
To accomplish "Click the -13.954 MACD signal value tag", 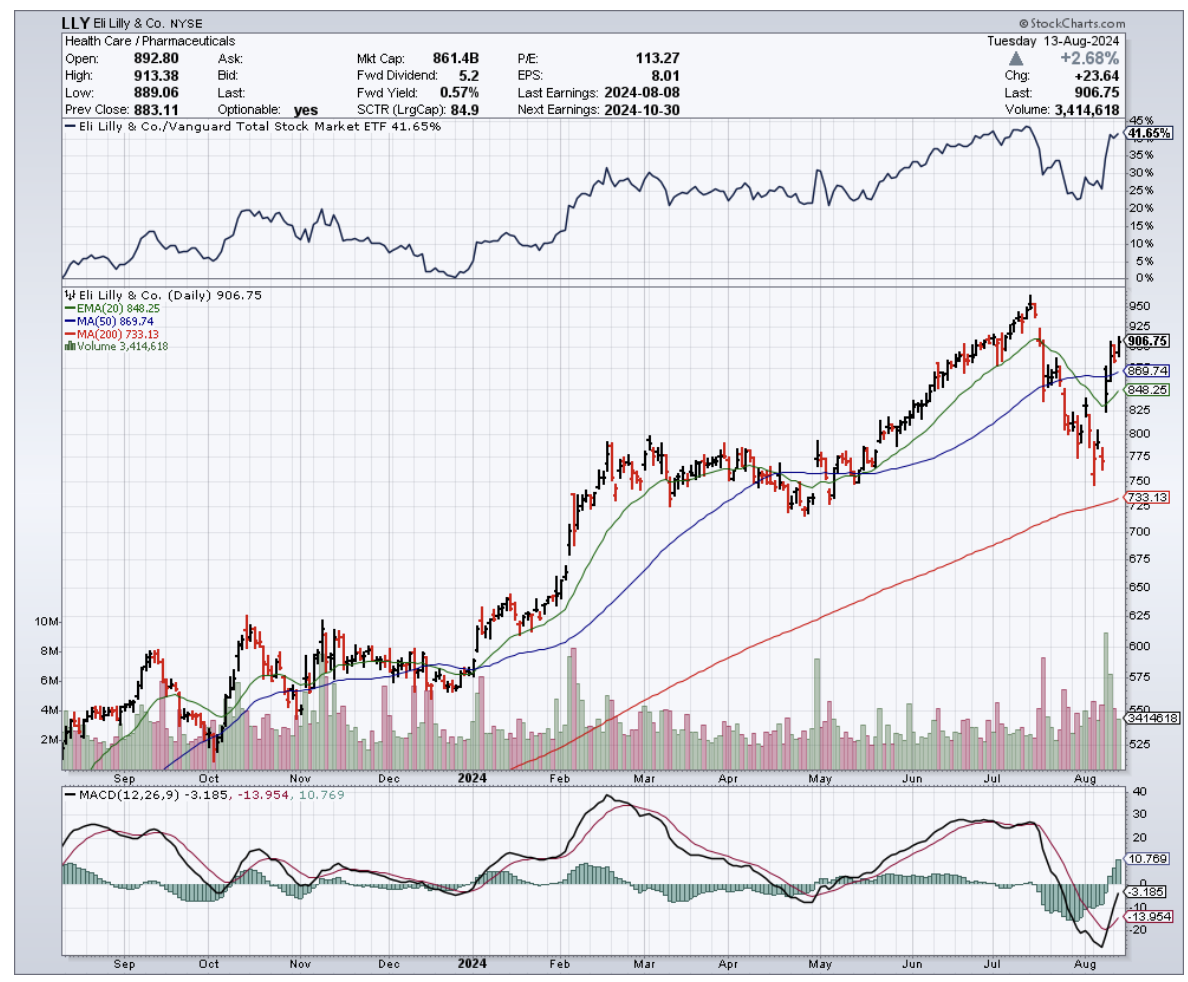I will [1147, 916].
